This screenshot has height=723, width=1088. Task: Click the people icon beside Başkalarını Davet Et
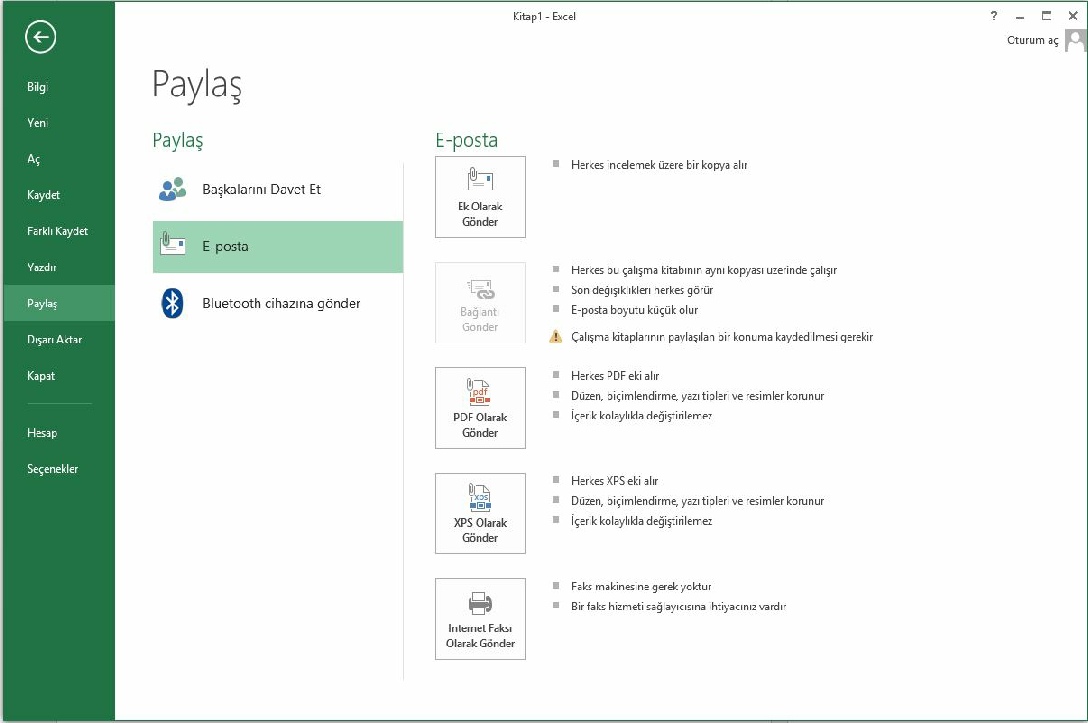coord(173,189)
